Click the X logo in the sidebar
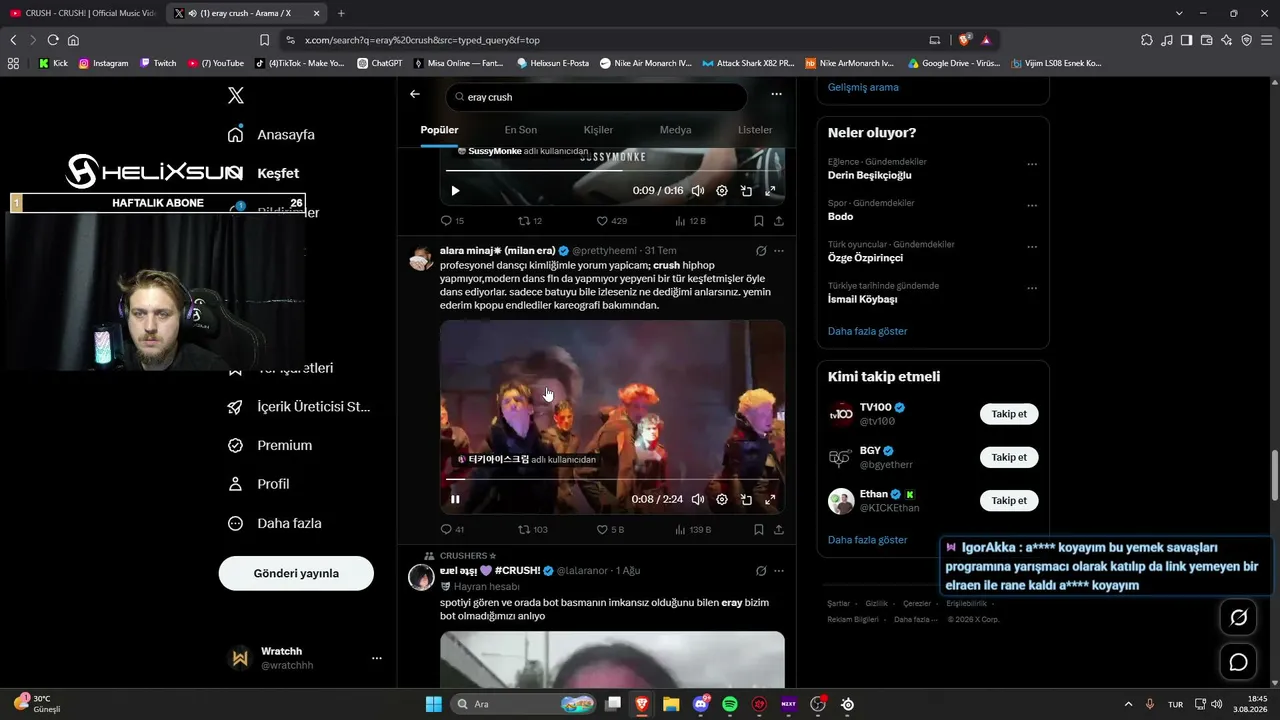 (236, 95)
